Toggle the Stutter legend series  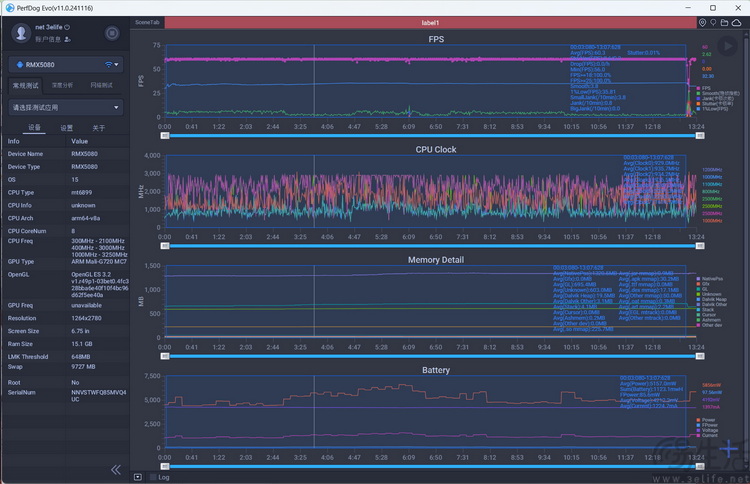(715, 103)
